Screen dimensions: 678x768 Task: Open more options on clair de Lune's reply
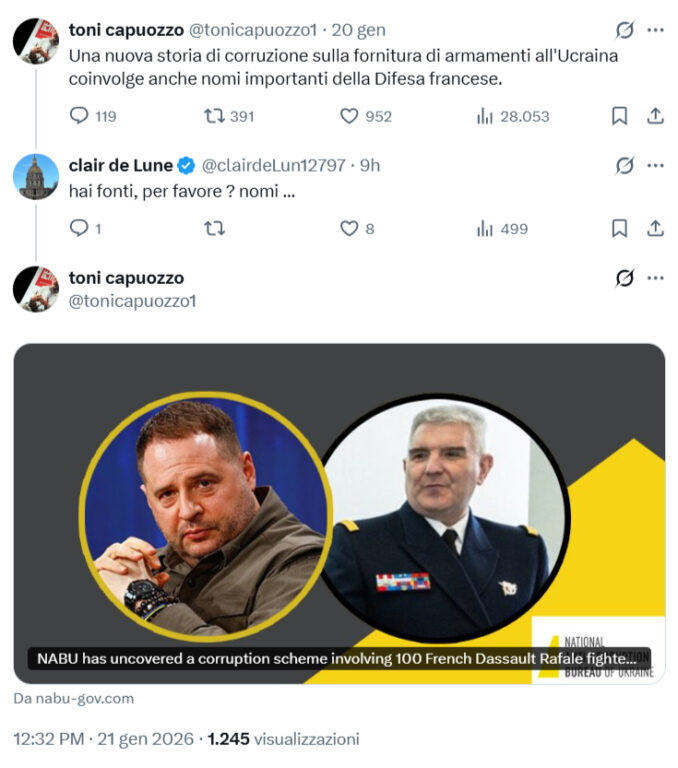coord(655,166)
